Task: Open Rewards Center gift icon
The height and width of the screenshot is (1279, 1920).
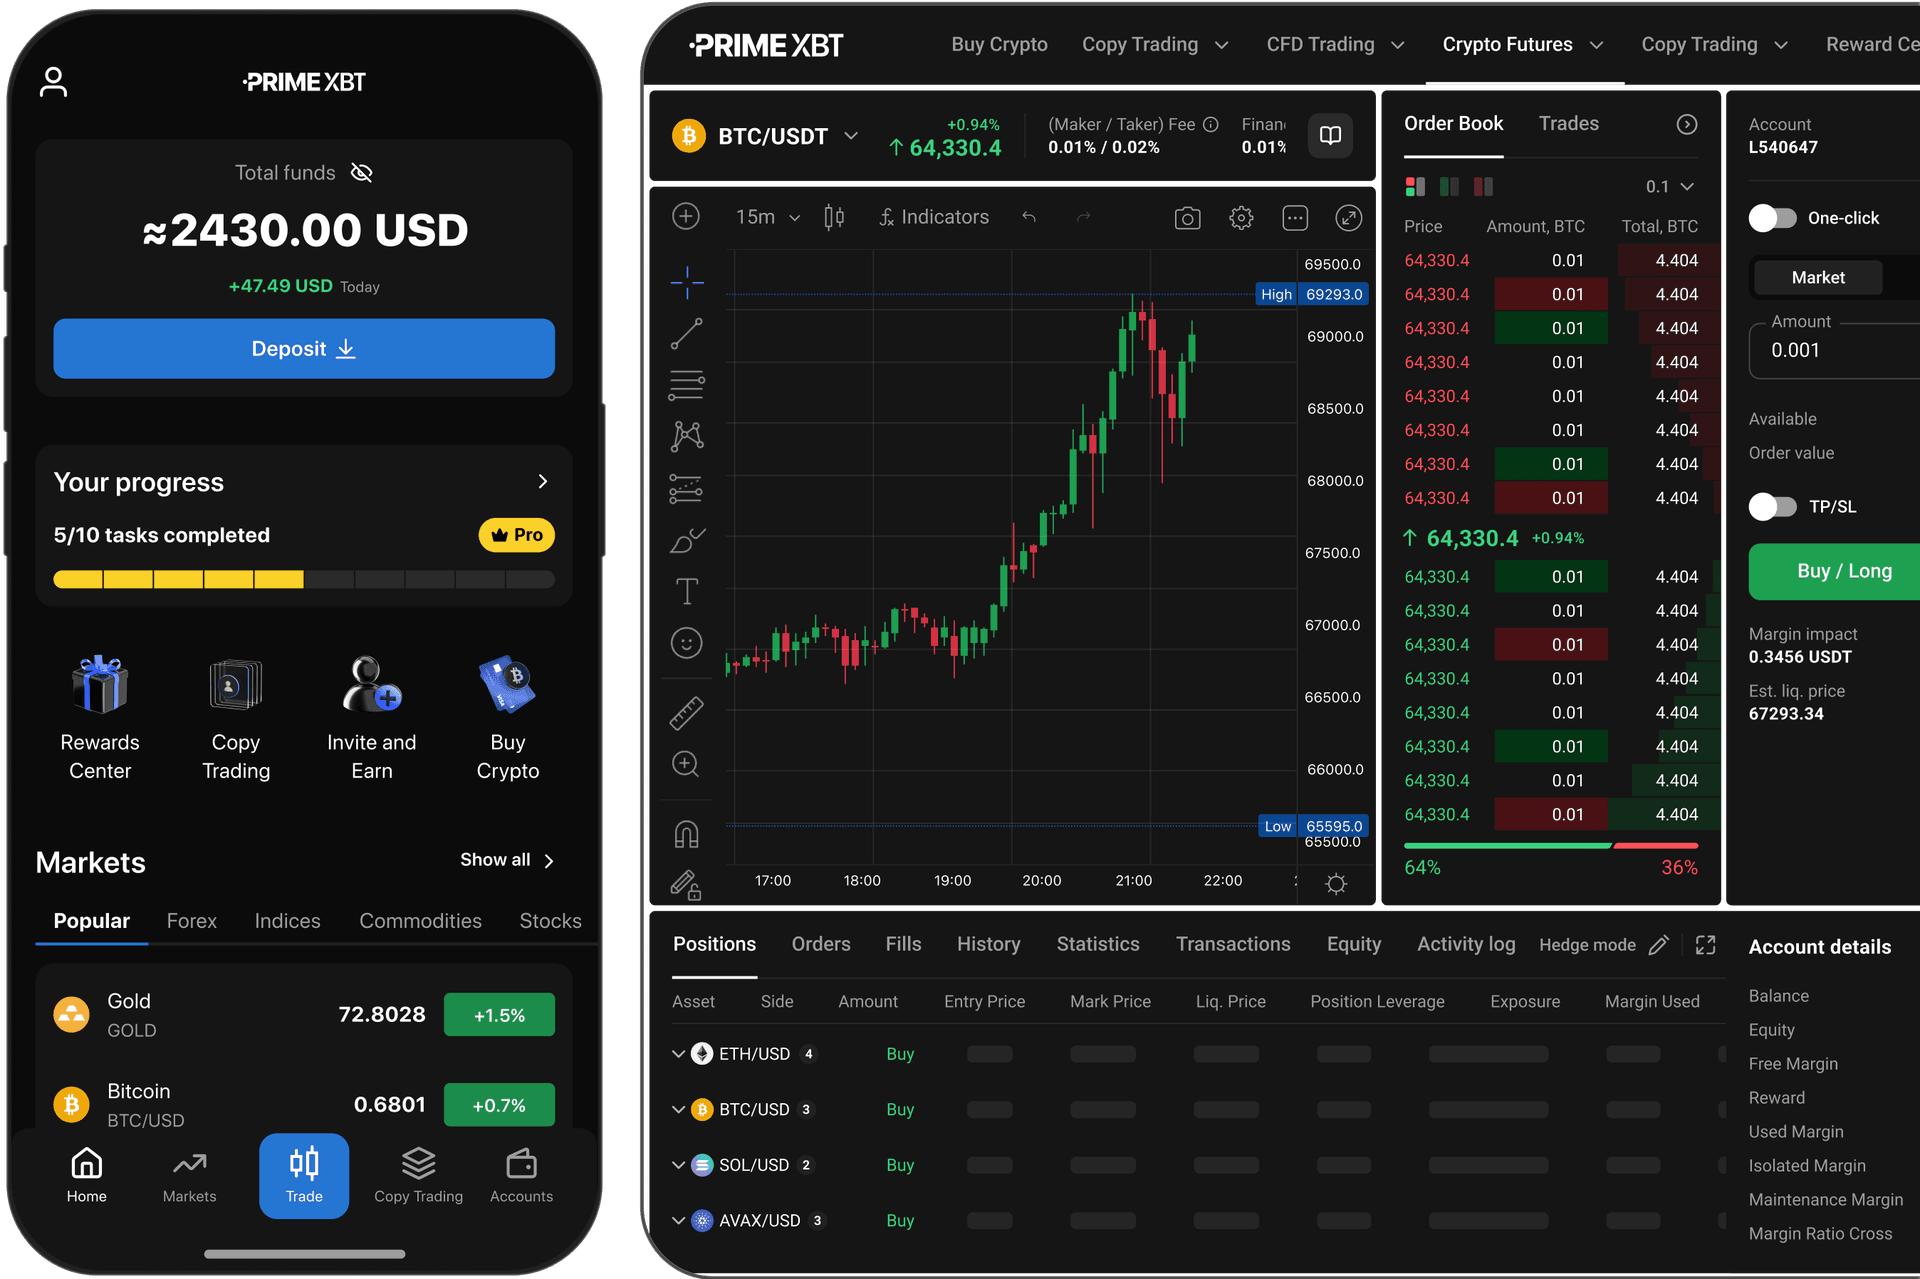Action: [100, 684]
